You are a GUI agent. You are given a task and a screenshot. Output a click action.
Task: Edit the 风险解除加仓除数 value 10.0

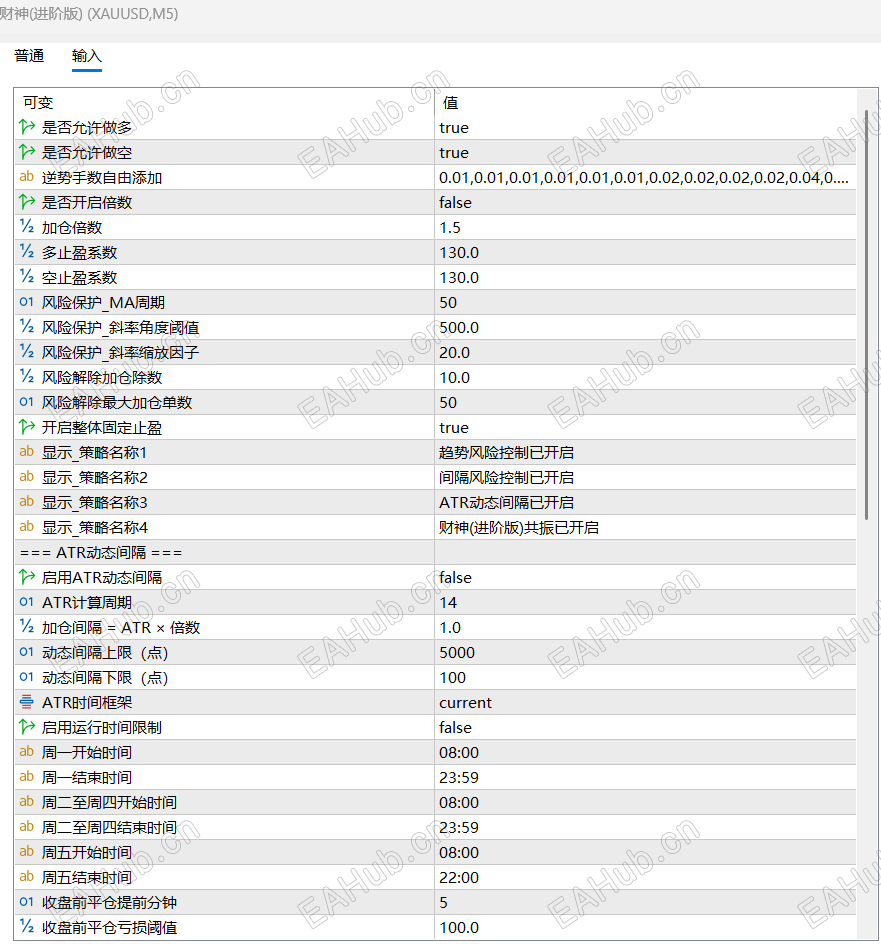[455, 377]
